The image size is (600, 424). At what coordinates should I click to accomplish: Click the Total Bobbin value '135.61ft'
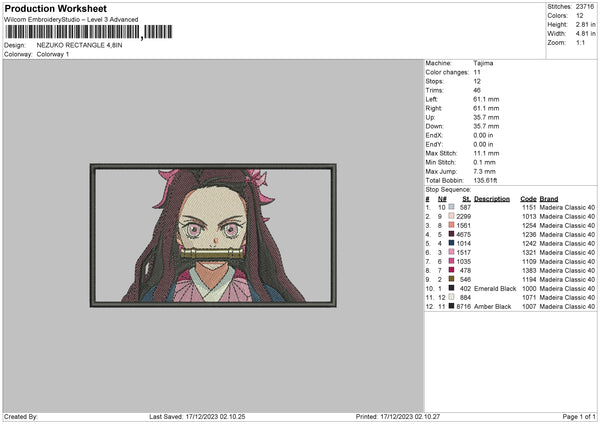[485, 180]
